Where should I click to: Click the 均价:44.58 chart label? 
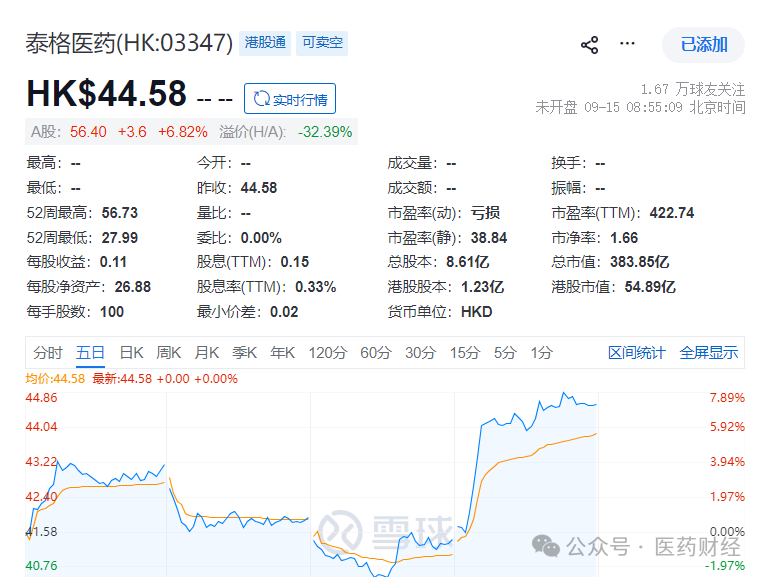(x=55, y=378)
